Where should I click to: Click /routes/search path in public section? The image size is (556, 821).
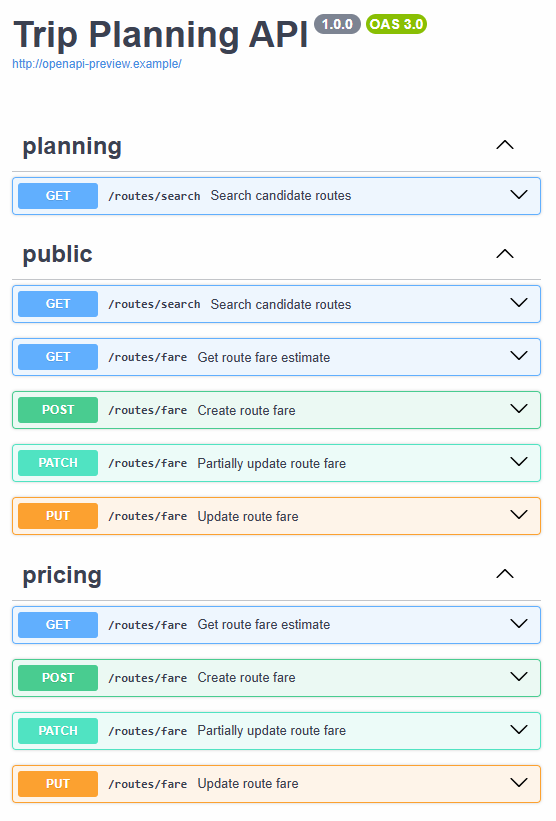154,304
